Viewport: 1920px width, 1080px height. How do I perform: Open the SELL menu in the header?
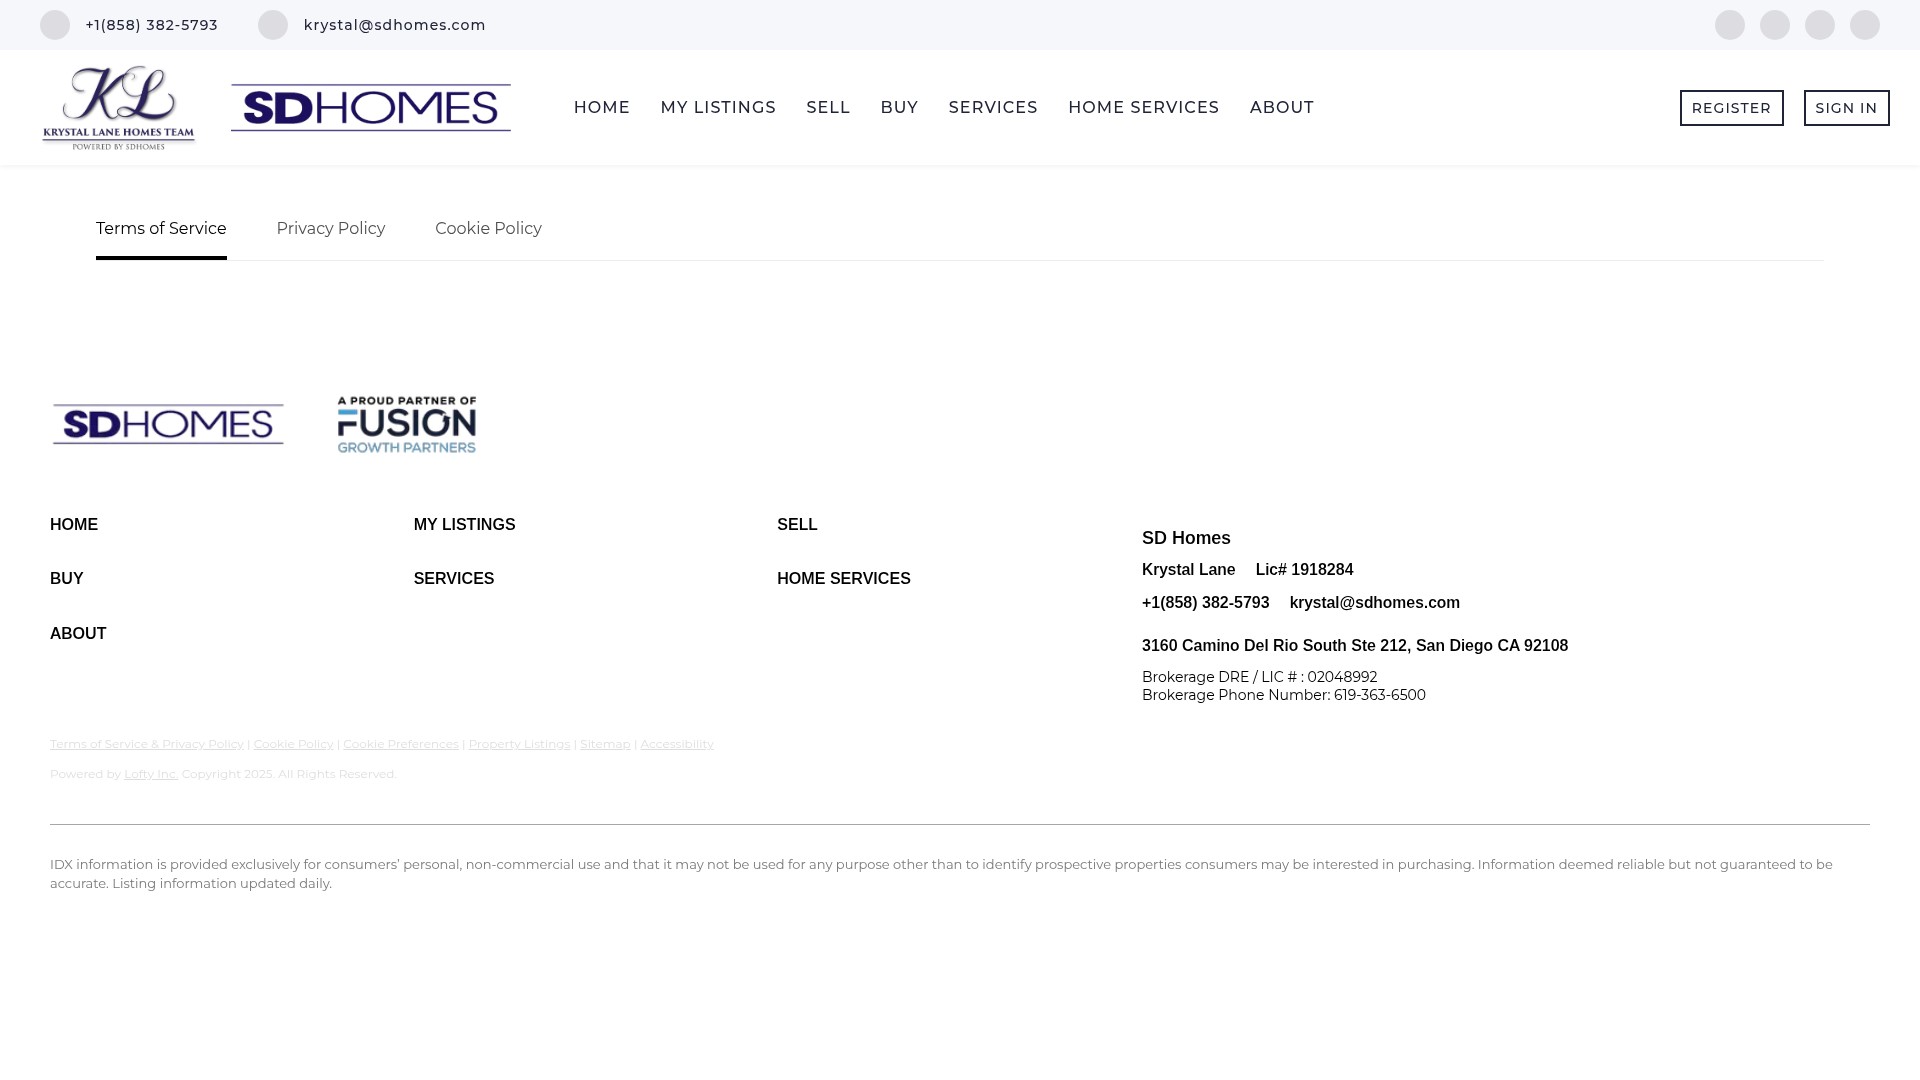(828, 108)
